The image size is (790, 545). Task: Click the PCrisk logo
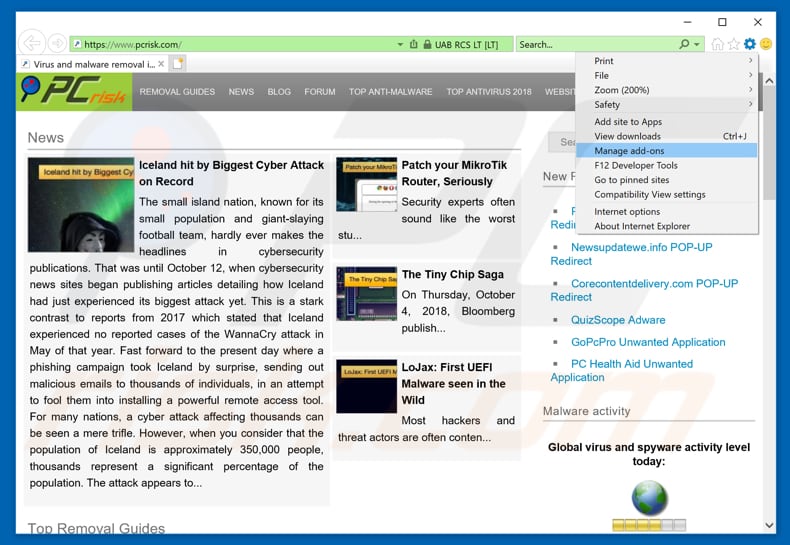(74, 92)
